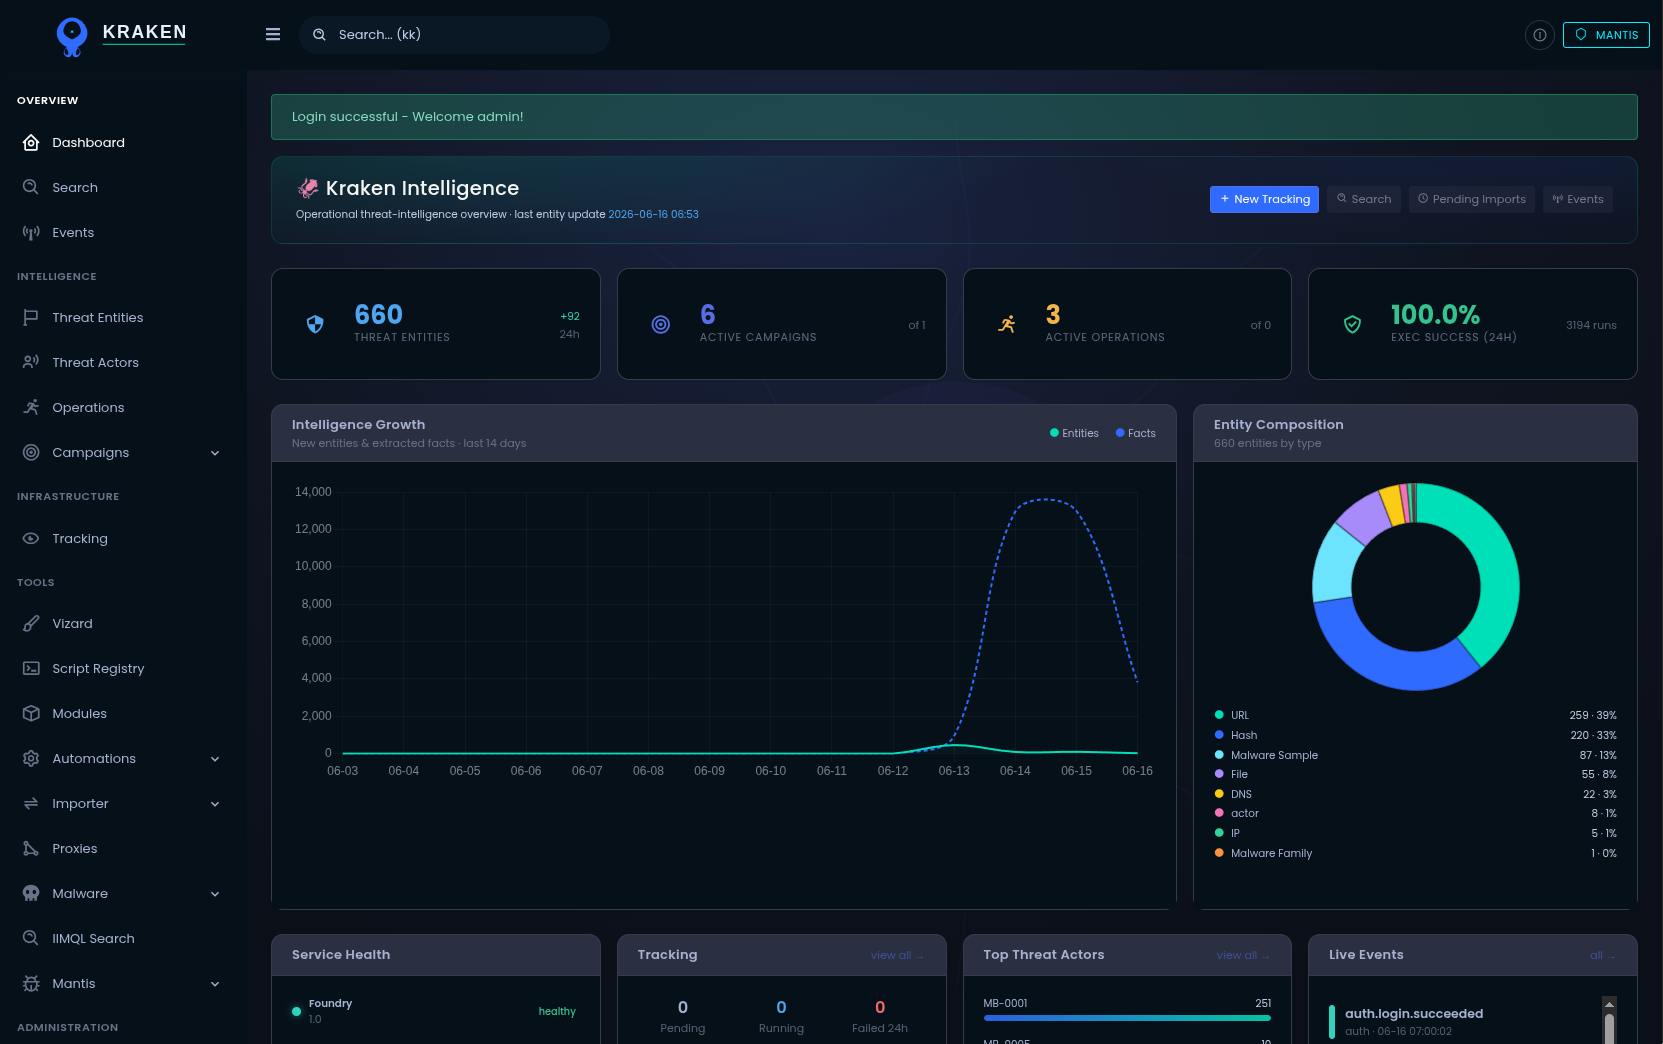1663x1044 pixels.
Task: Click the Mantis bug icon
Action: [x=31, y=984]
